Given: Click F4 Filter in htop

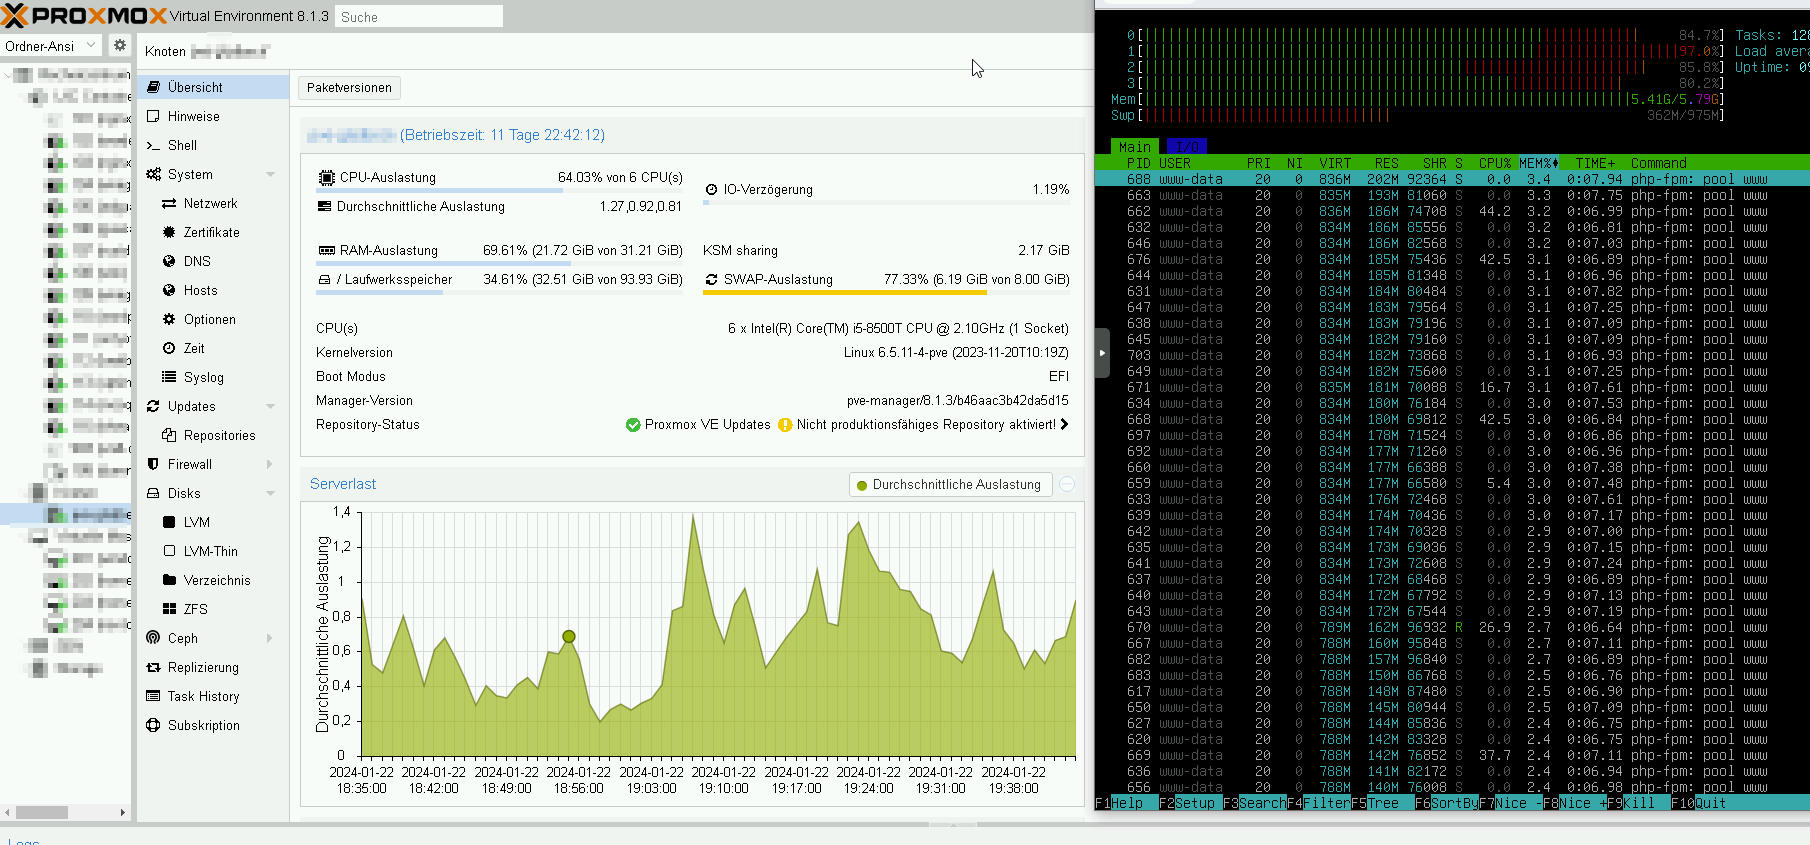Looking at the screenshot, I should click(1319, 803).
